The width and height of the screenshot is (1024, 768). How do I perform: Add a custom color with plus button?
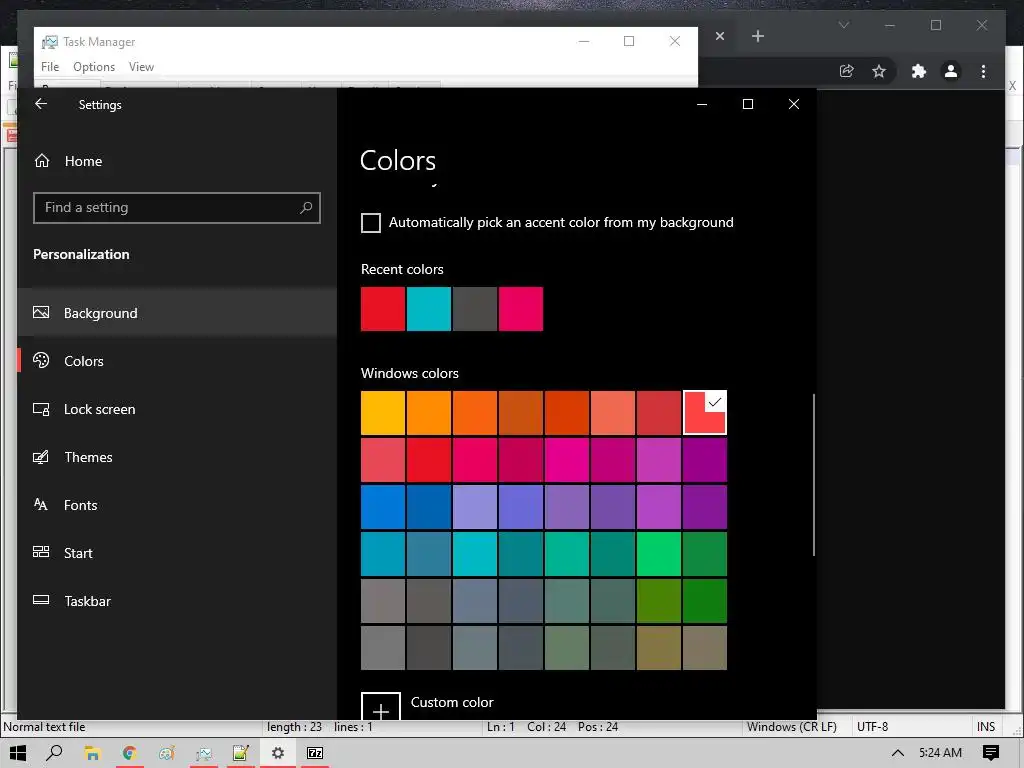(381, 707)
